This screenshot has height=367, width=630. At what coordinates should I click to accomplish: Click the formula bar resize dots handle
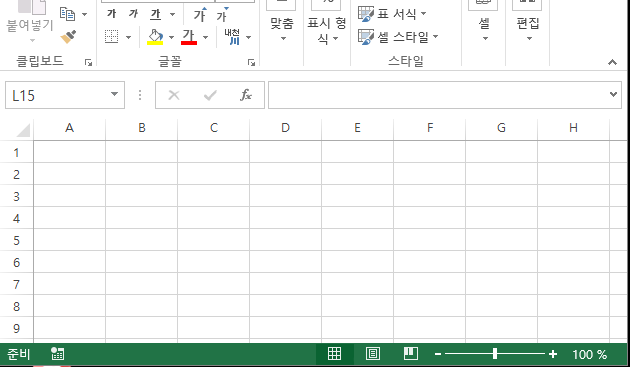140,95
